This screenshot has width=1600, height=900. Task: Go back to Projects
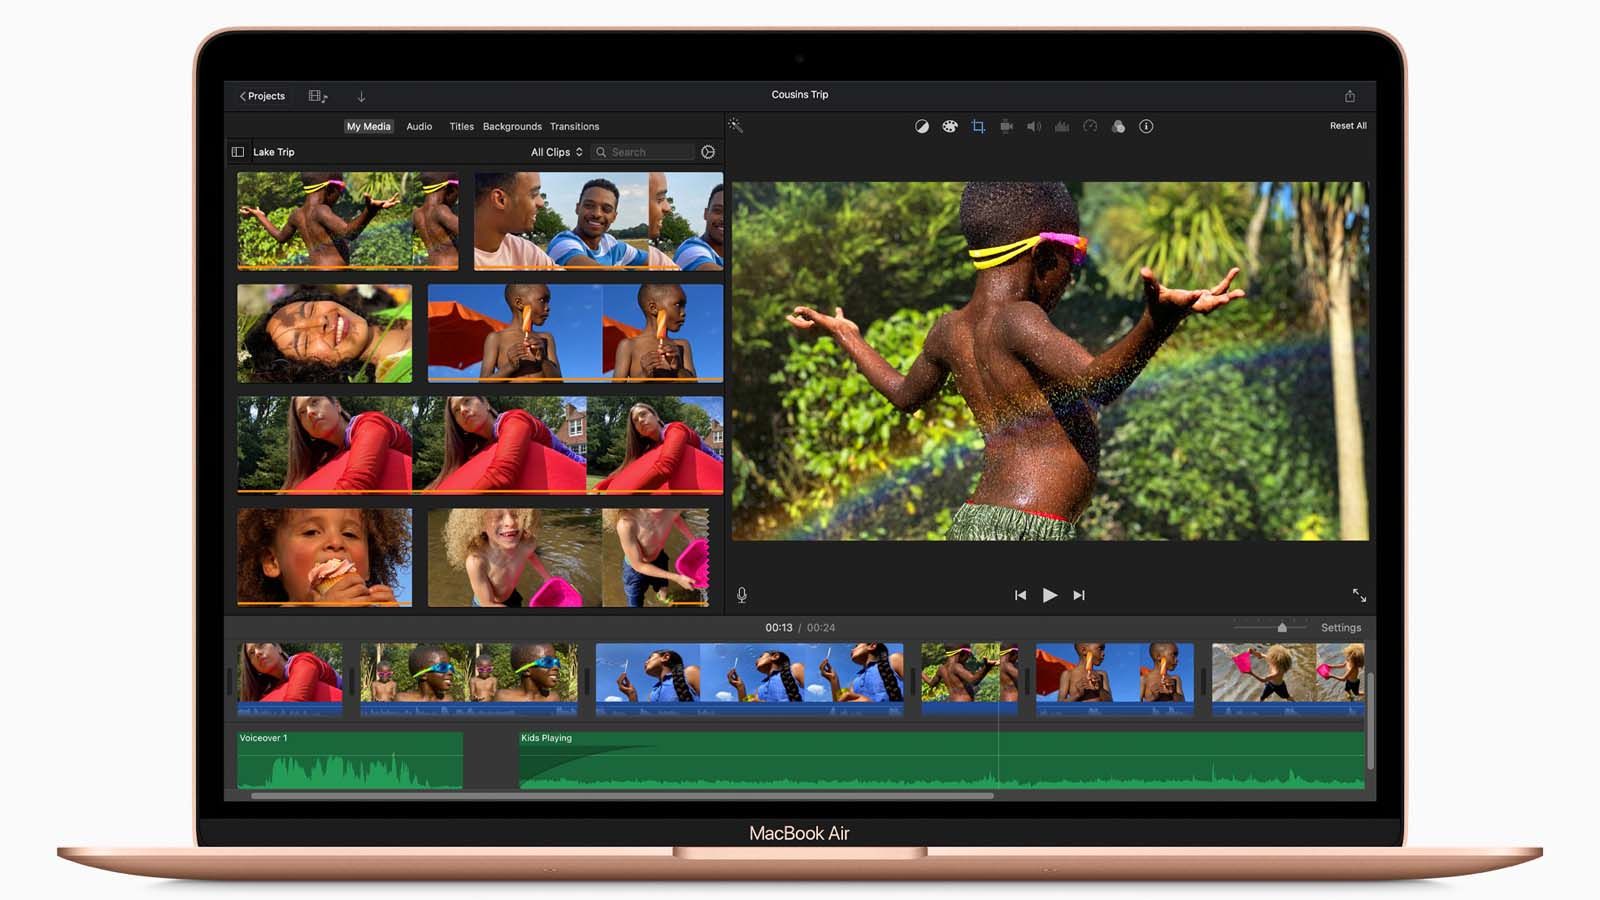tap(262, 96)
